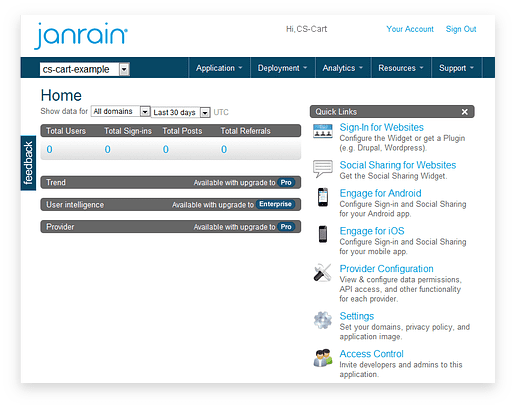
Task: Click the Engage for iOS phone icon
Action: 322,234
